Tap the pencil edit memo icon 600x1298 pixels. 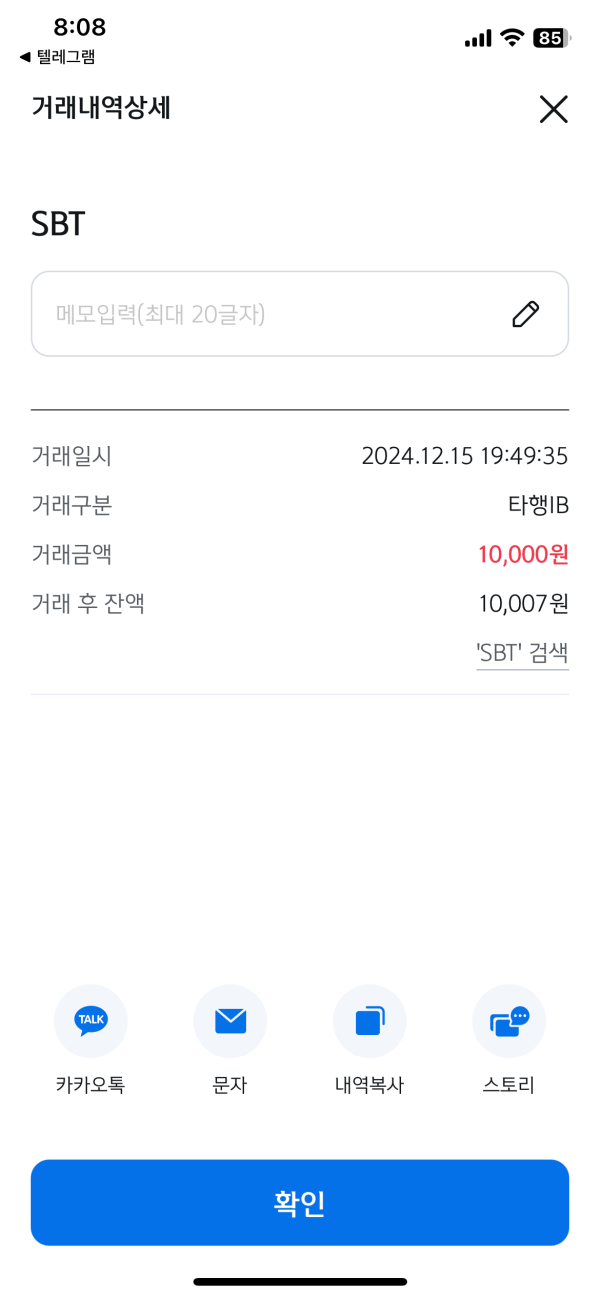coord(525,314)
